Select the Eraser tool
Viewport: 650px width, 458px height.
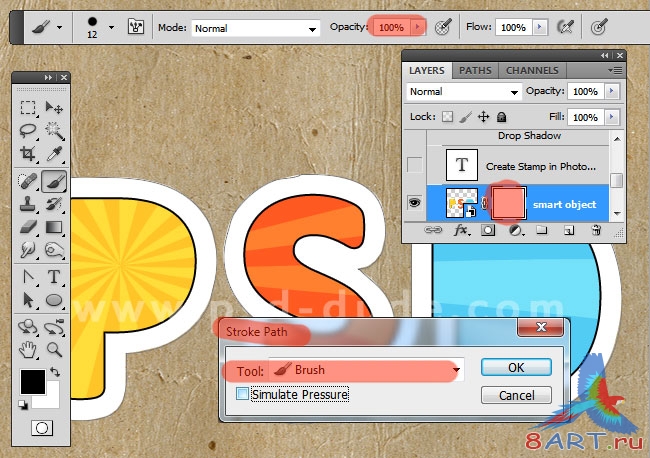[28, 227]
